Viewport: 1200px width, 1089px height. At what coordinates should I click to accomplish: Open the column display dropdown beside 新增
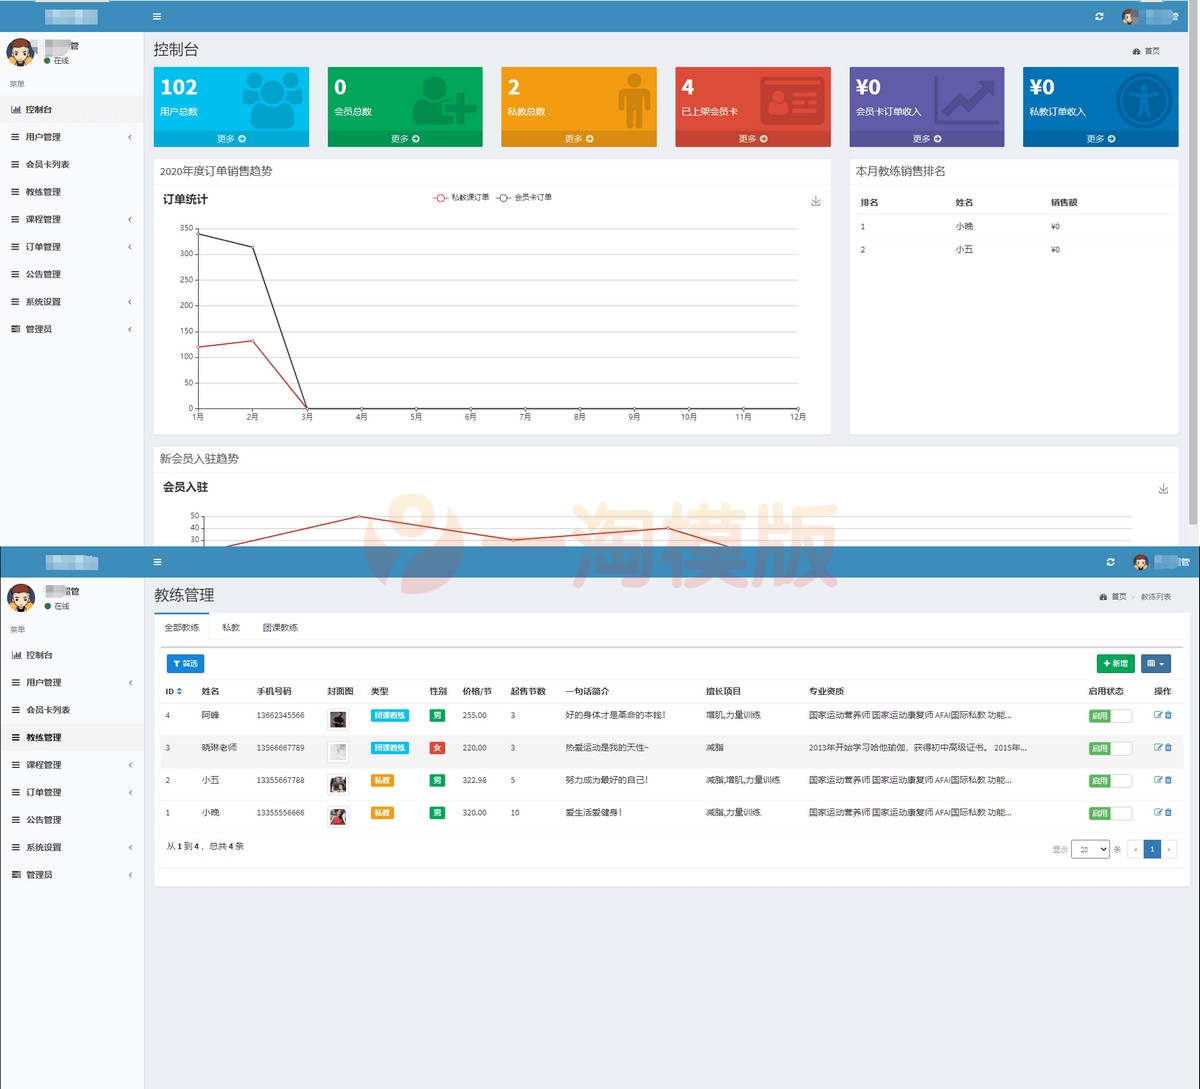point(1155,663)
